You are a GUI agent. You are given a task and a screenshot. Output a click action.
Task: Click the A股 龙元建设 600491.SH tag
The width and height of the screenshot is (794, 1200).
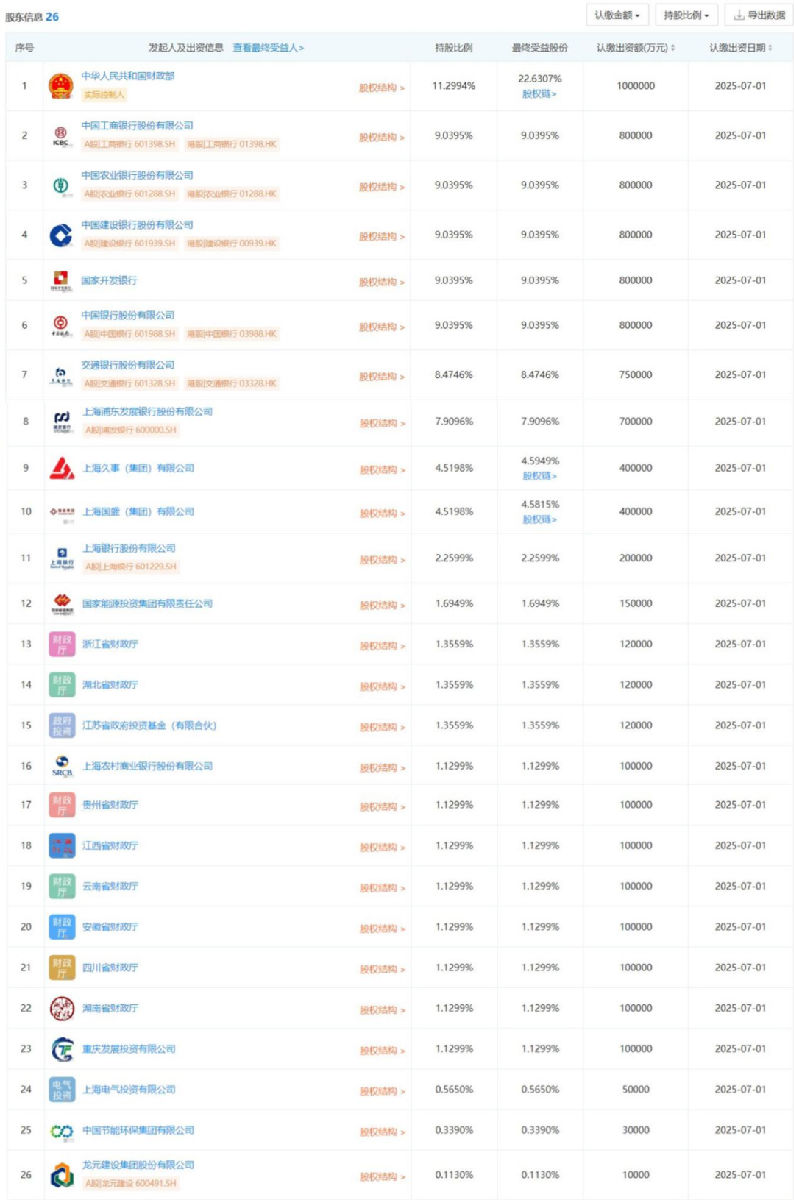tap(129, 1183)
